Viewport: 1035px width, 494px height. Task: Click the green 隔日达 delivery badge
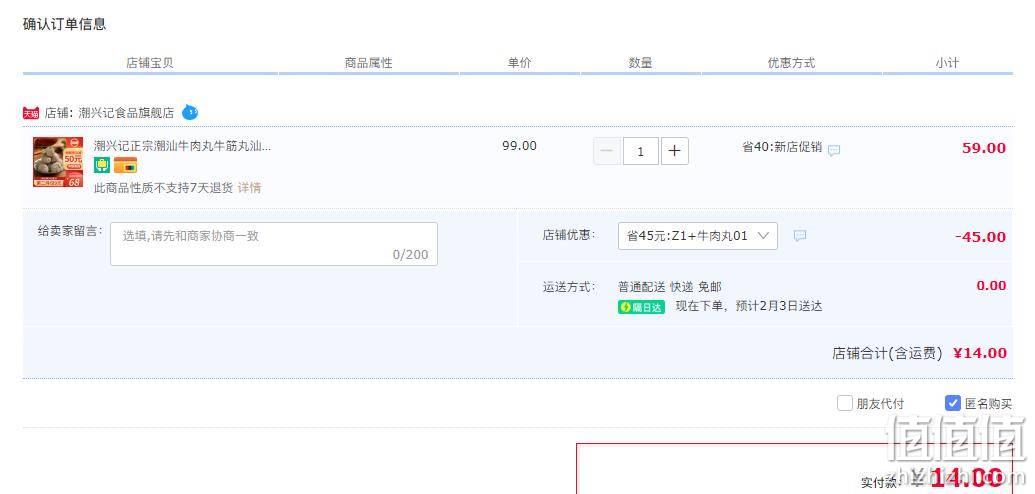click(x=642, y=307)
